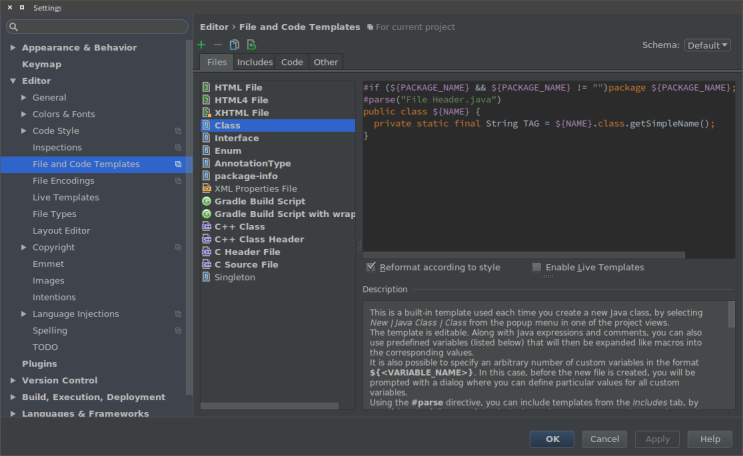743x456 pixels.
Task: Expand the Code Style node
Action: click(x=24, y=131)
